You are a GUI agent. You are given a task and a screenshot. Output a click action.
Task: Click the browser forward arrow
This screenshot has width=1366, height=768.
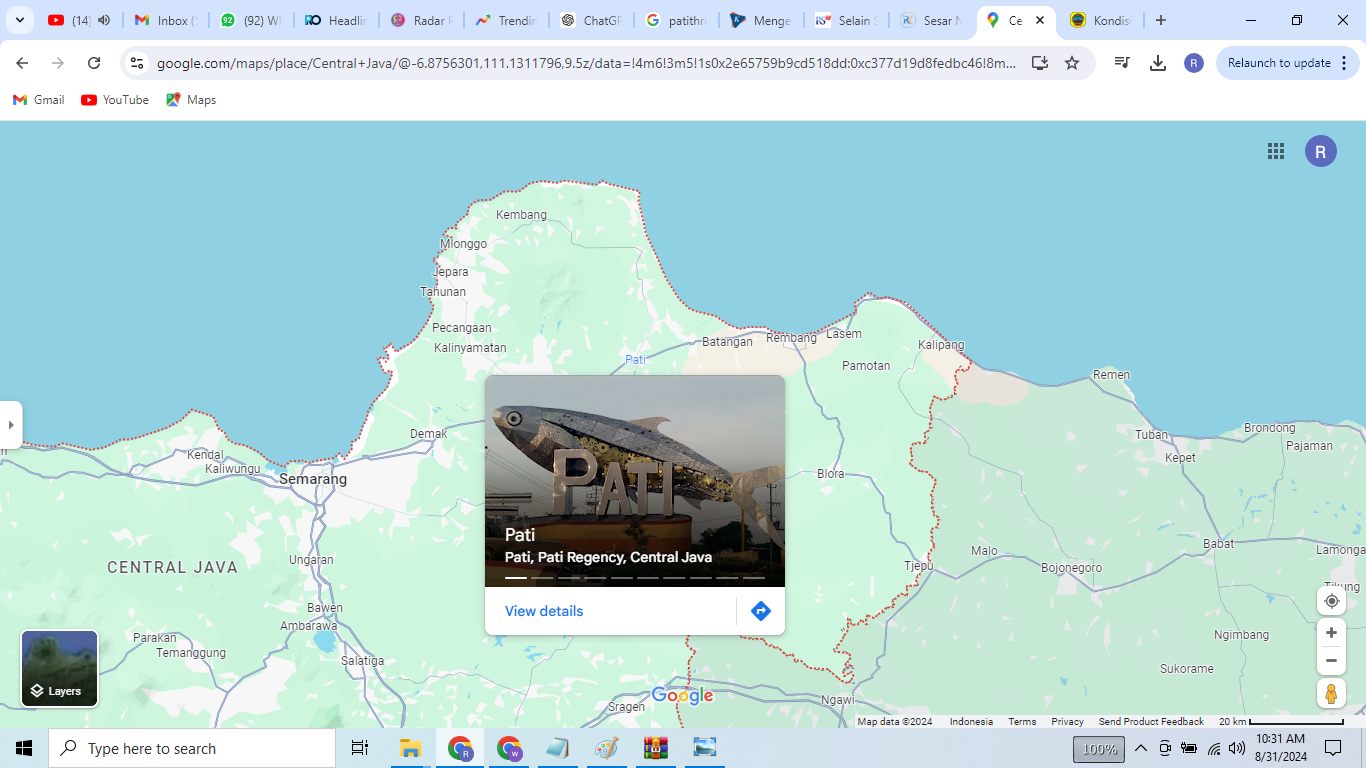58,63
